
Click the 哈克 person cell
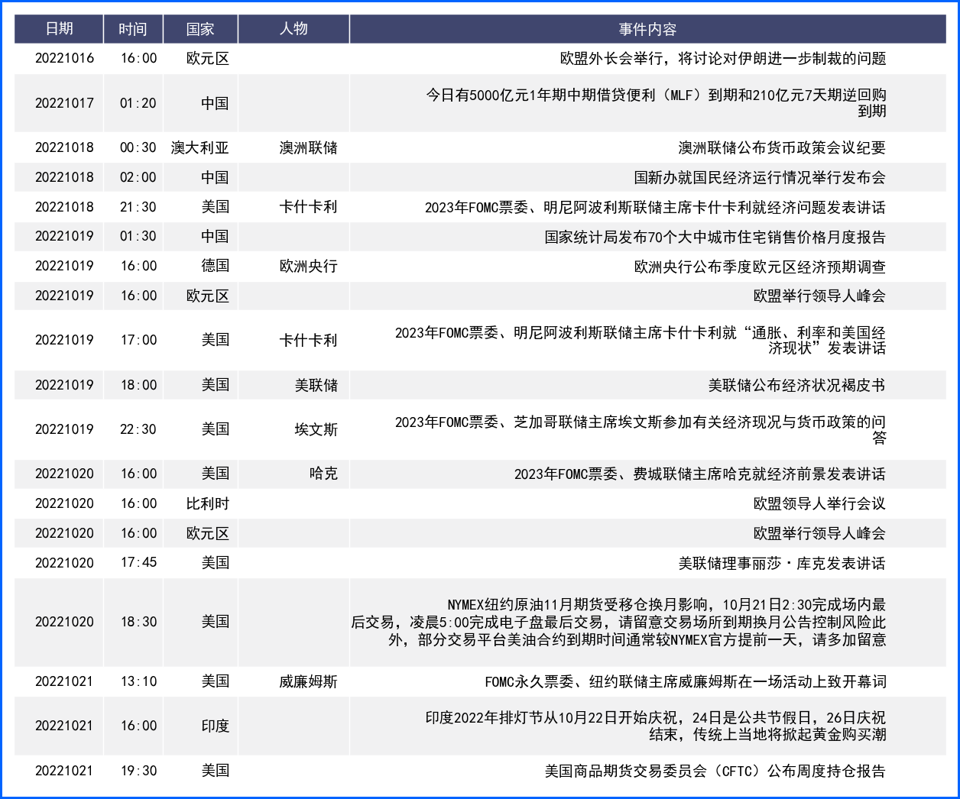[323, 473]
